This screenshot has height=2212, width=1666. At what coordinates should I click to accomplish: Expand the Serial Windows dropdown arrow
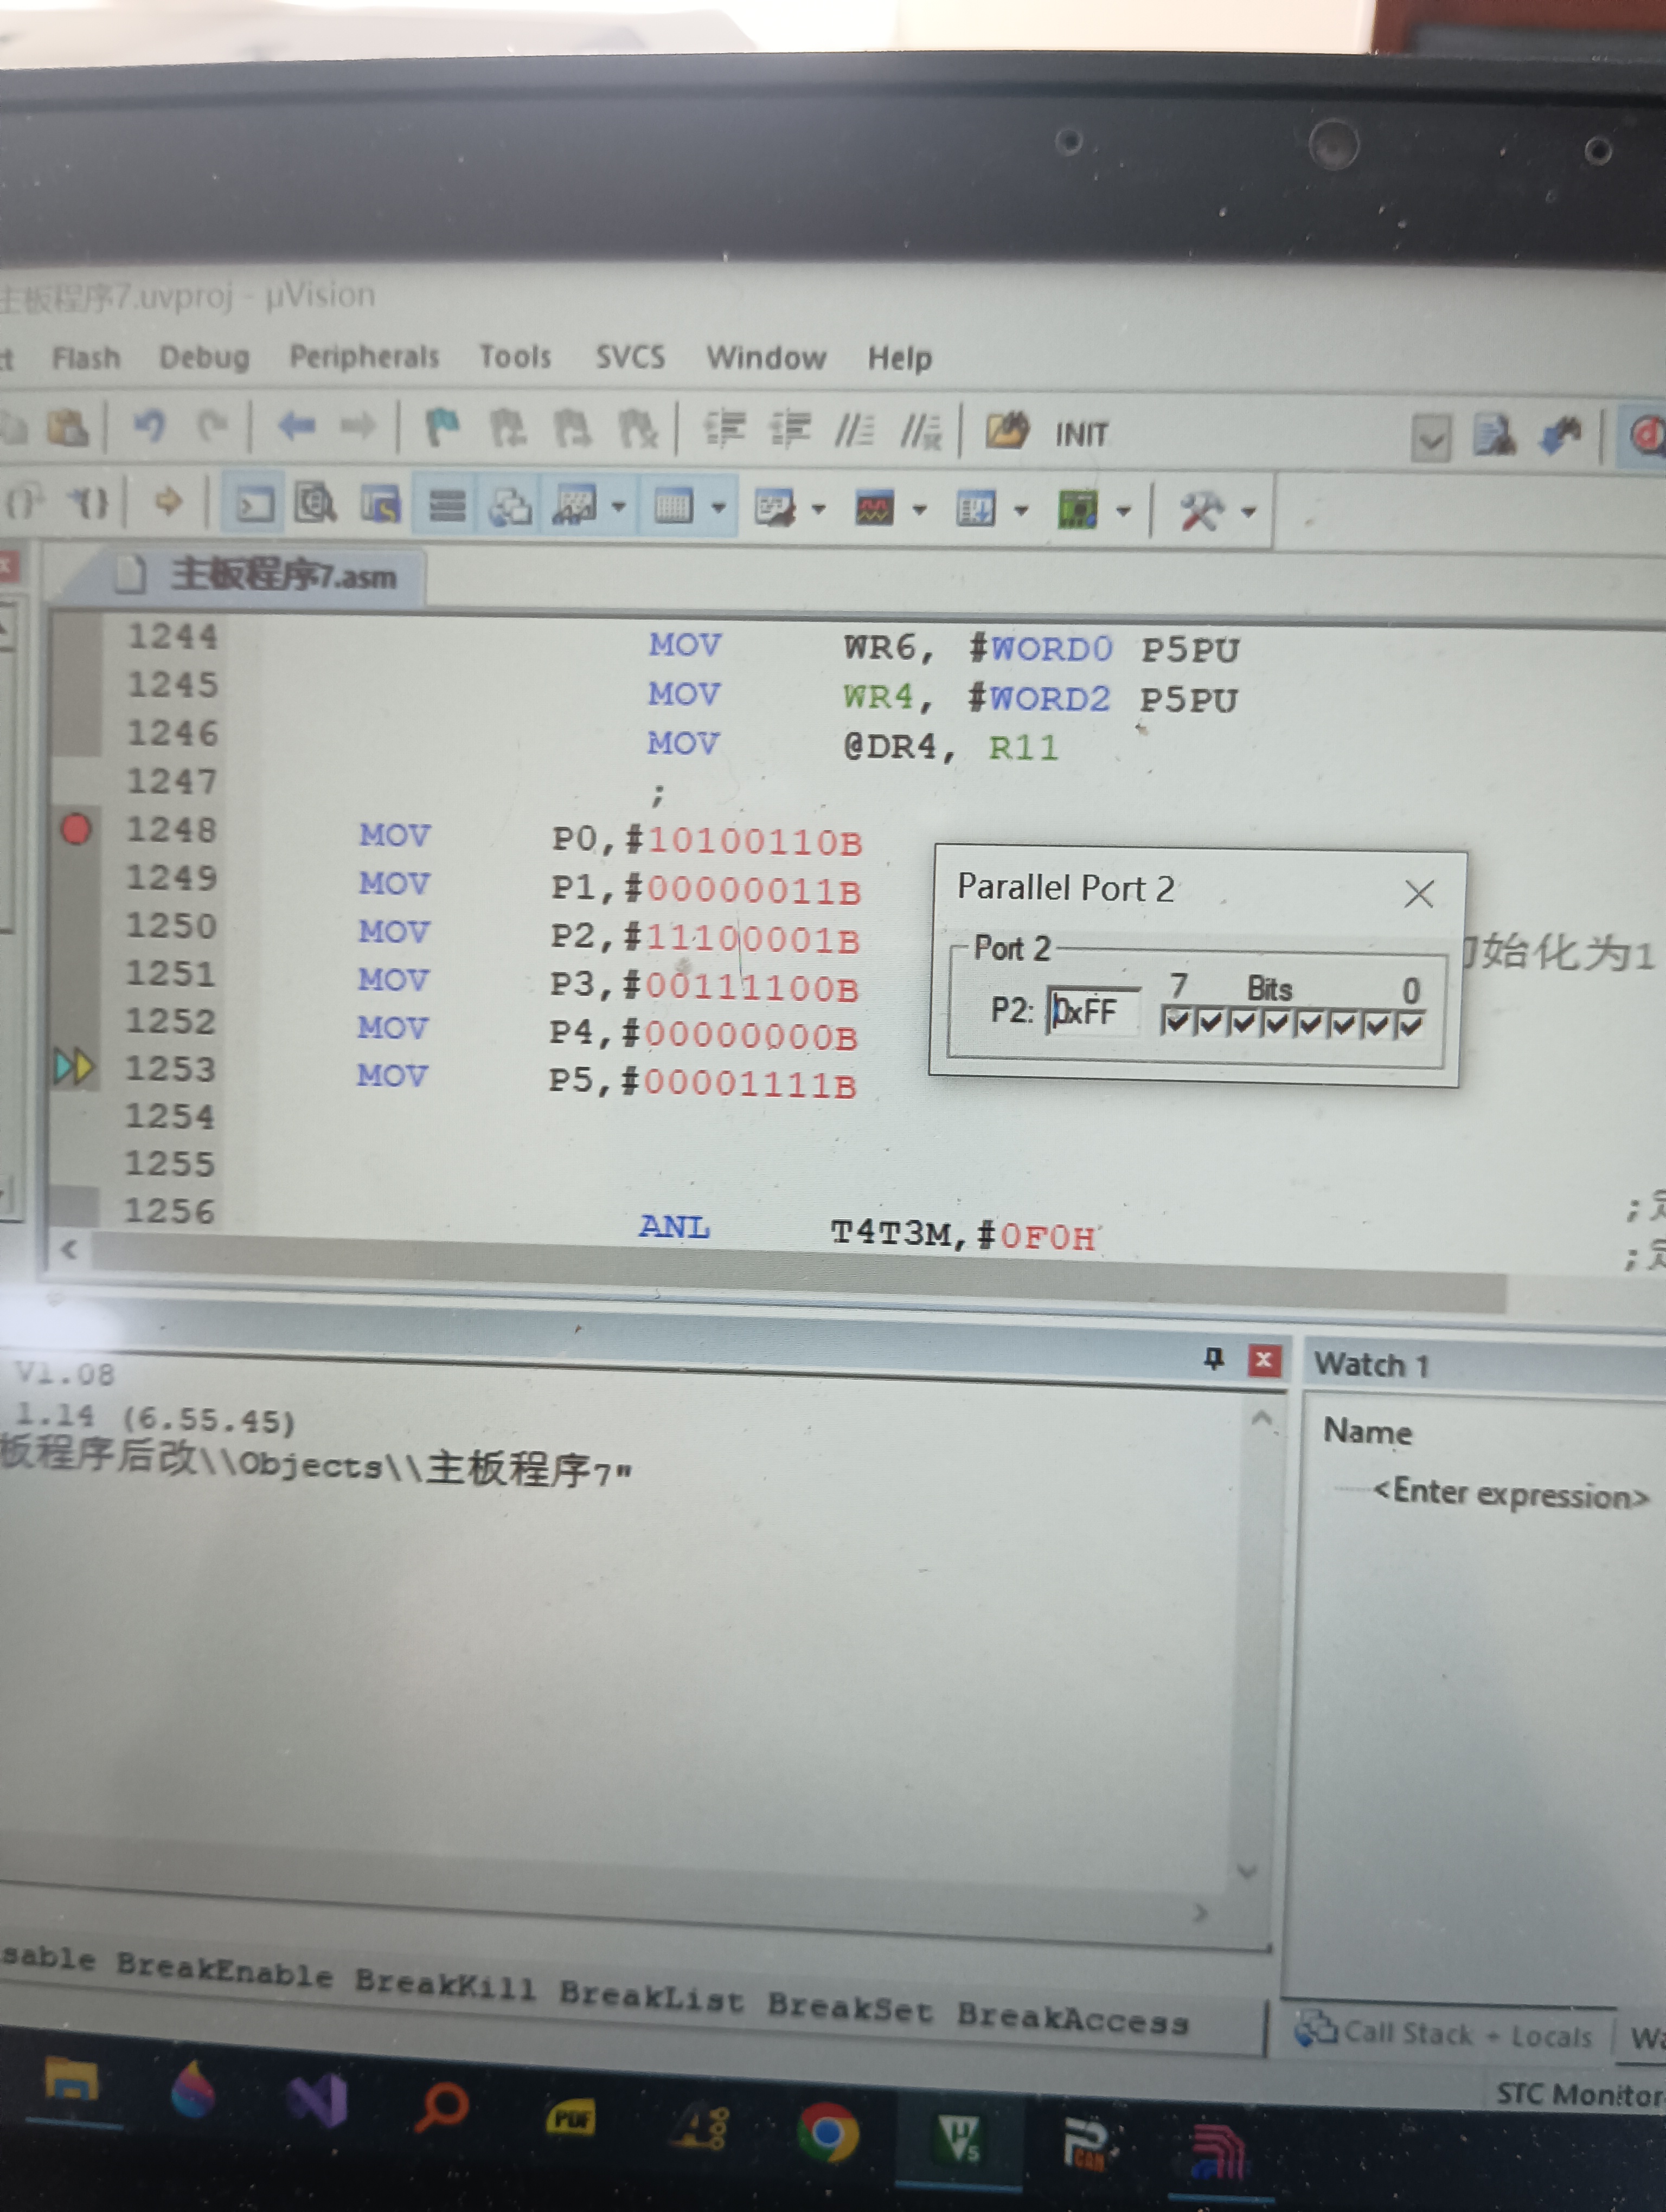[819, 509]
